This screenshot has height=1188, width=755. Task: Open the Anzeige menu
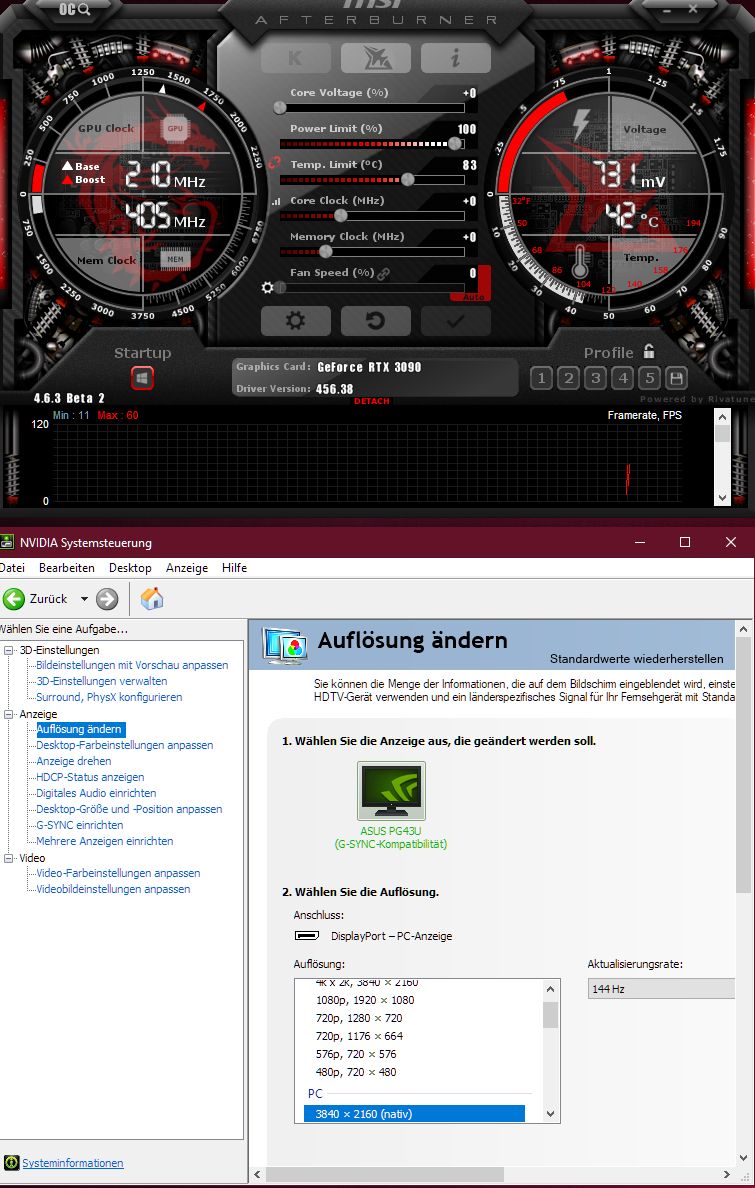(x=186, y=567)
